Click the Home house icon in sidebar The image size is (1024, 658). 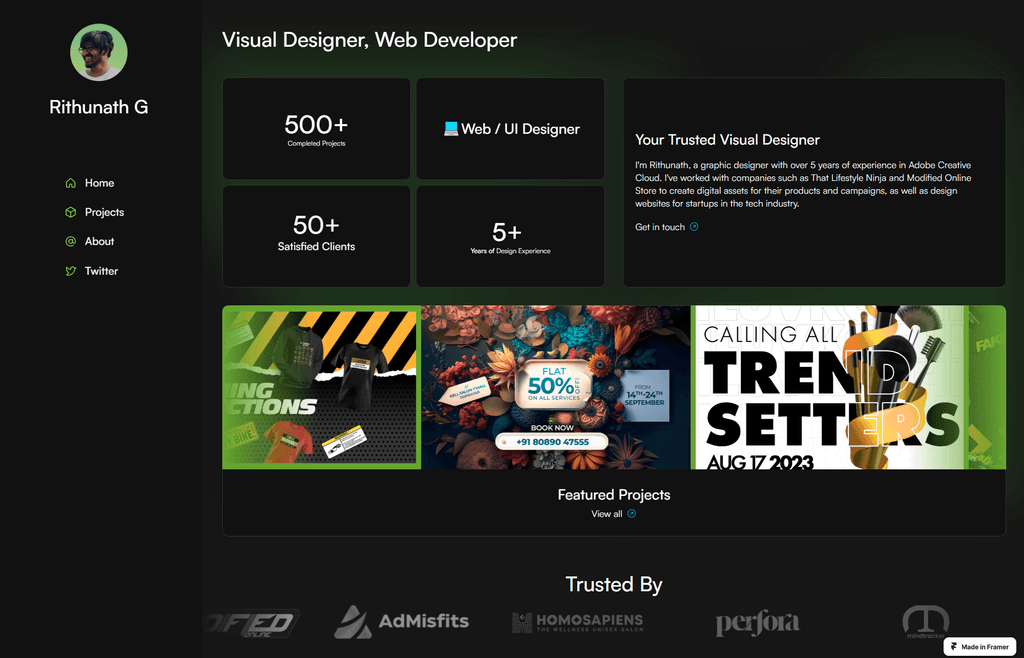point(71,183)
